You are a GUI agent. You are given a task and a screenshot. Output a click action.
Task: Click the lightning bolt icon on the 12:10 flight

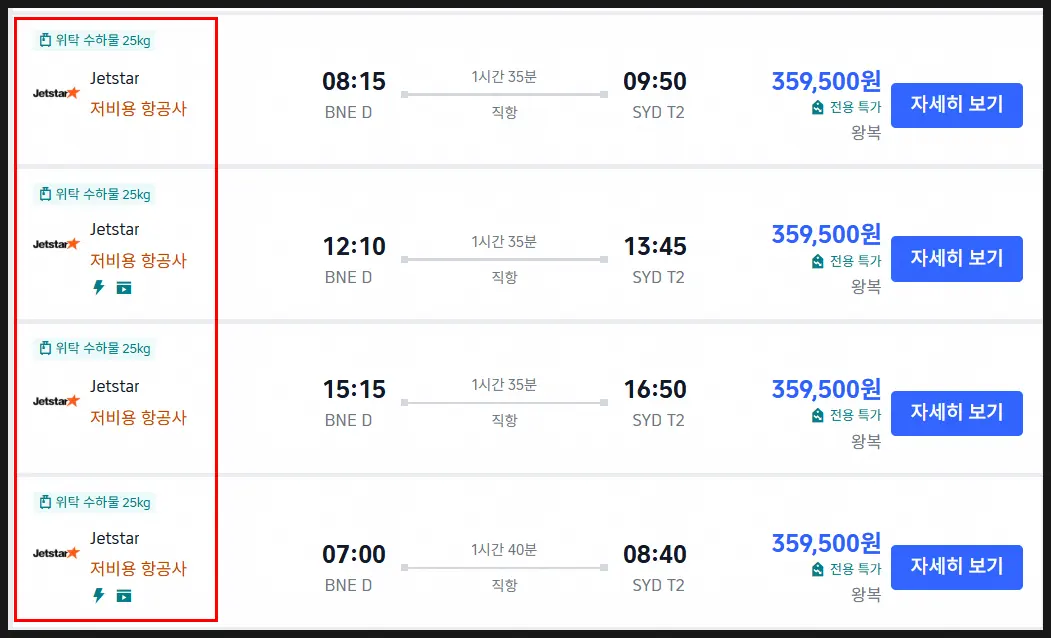[99, 288]
